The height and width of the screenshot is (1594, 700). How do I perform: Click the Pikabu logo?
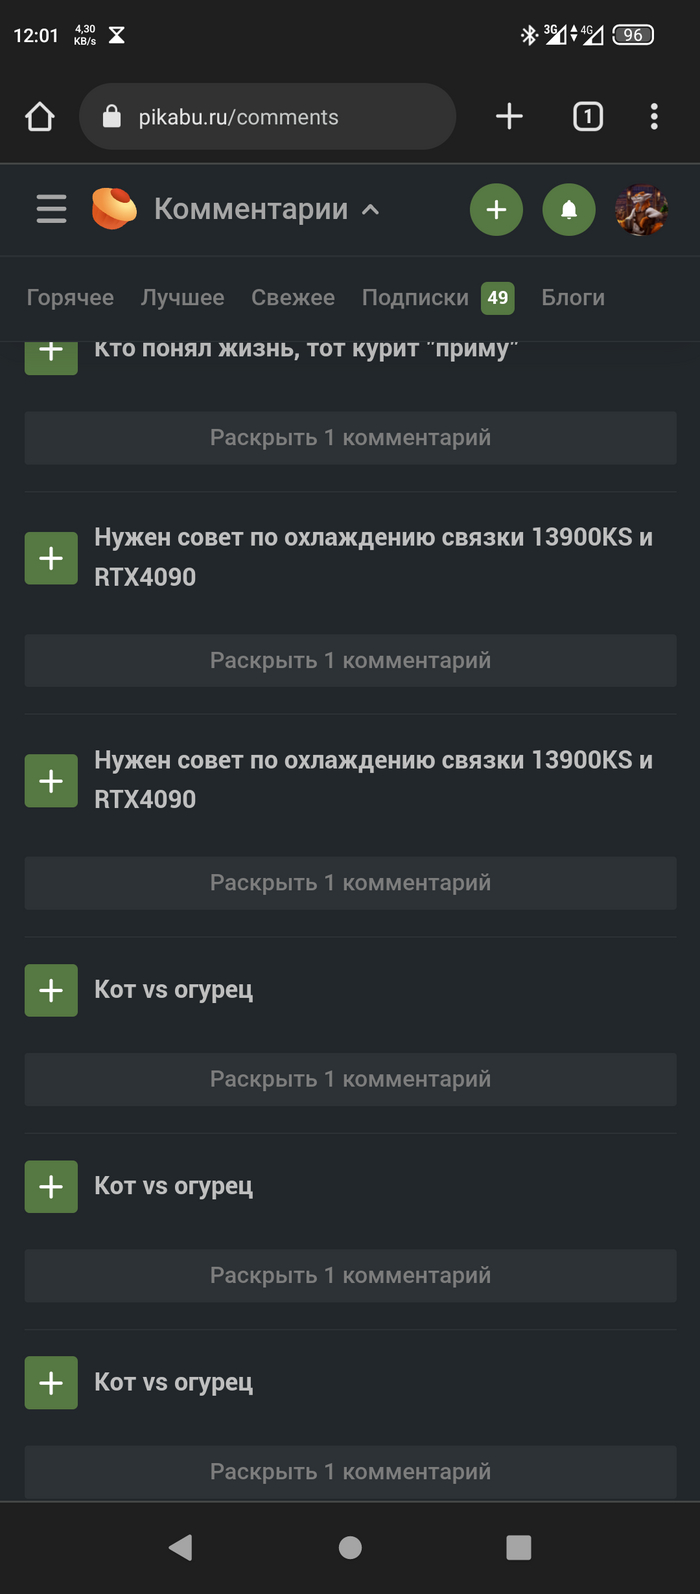[x=114, y=209]
